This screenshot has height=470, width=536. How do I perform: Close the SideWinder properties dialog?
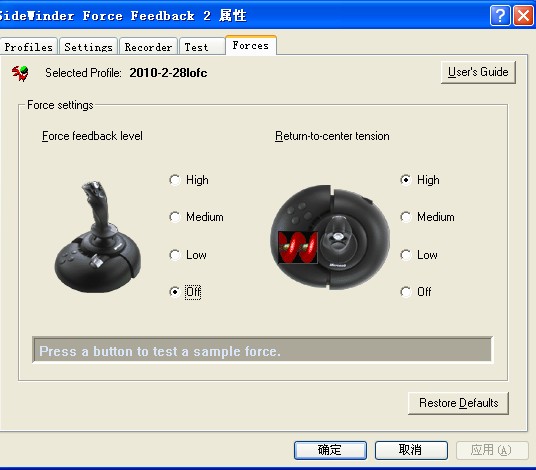click(523, 16)
